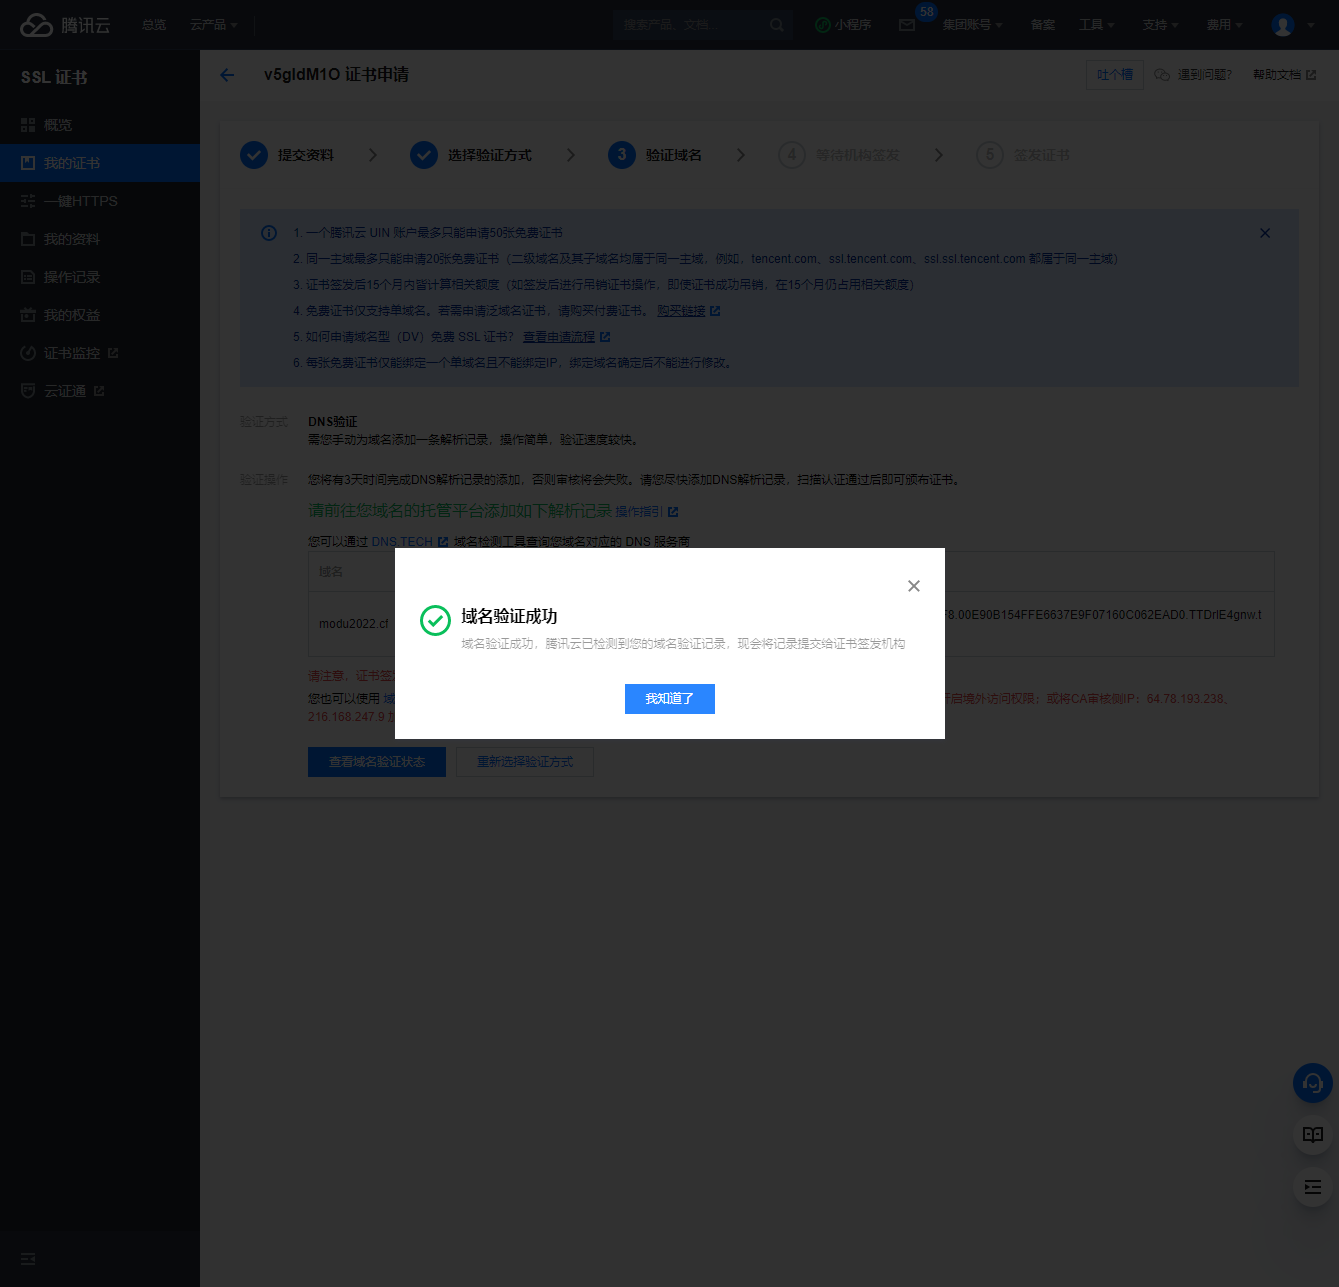Screen dimensions: 1339x1287
Task: Collapse the sidebar with the bottom icon
Action: (x=28, y=1259)
